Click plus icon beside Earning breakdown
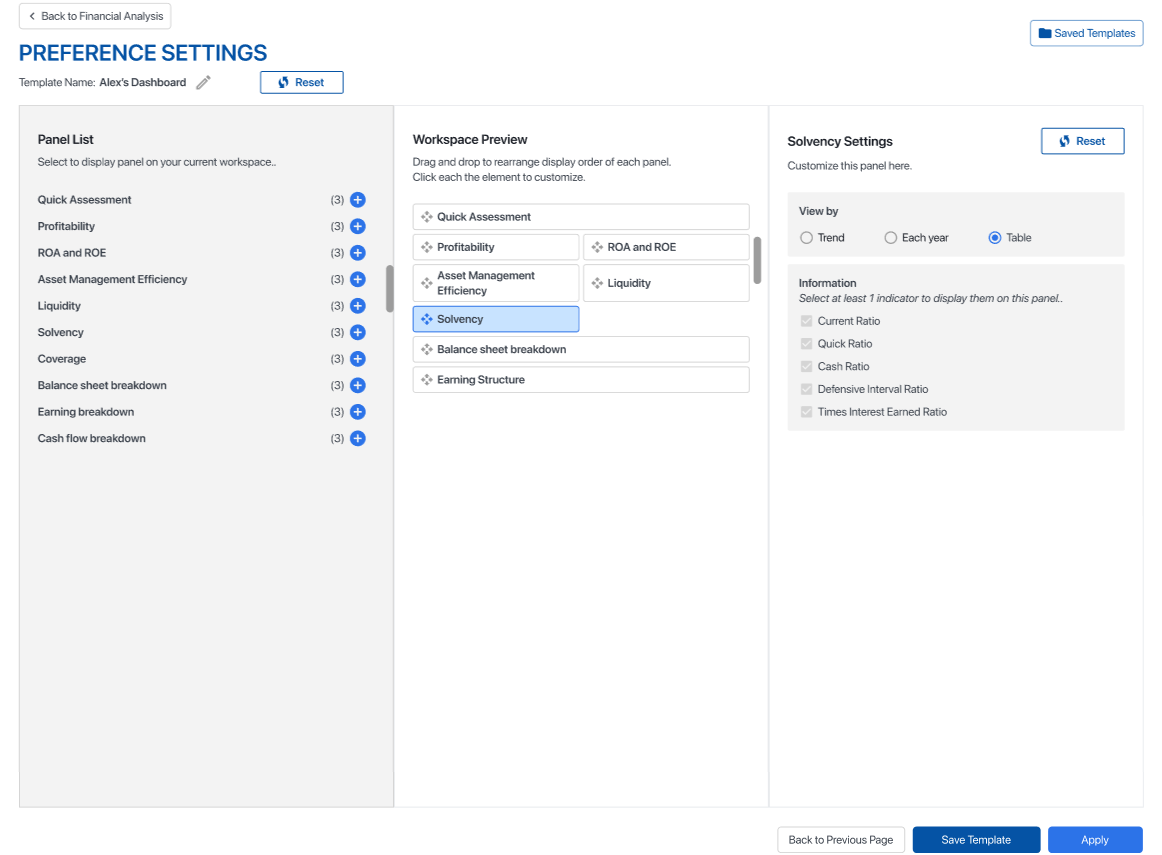This screenshot has height=855, width=1162. (357, 412)
